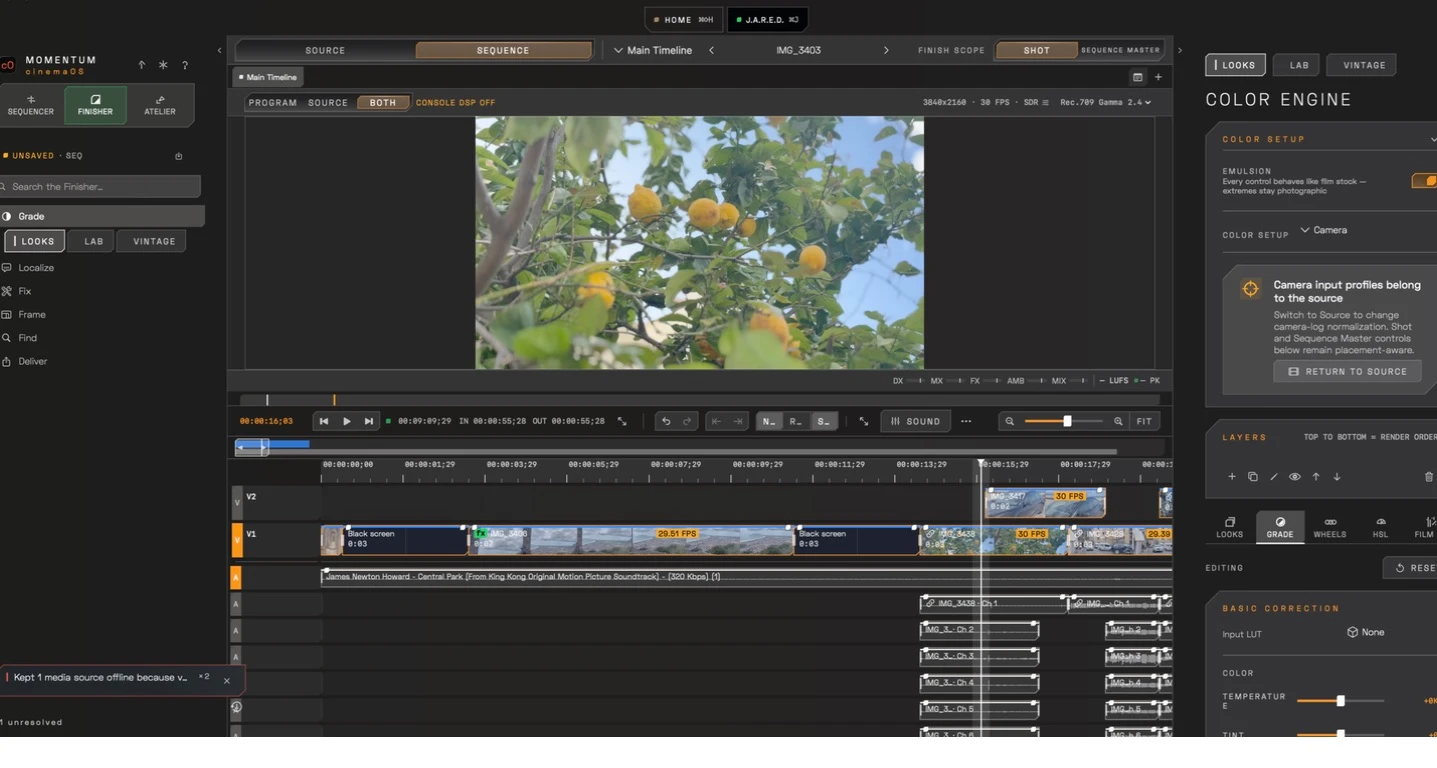Toggle the R_ mode button in the transport

coord(796,422)
